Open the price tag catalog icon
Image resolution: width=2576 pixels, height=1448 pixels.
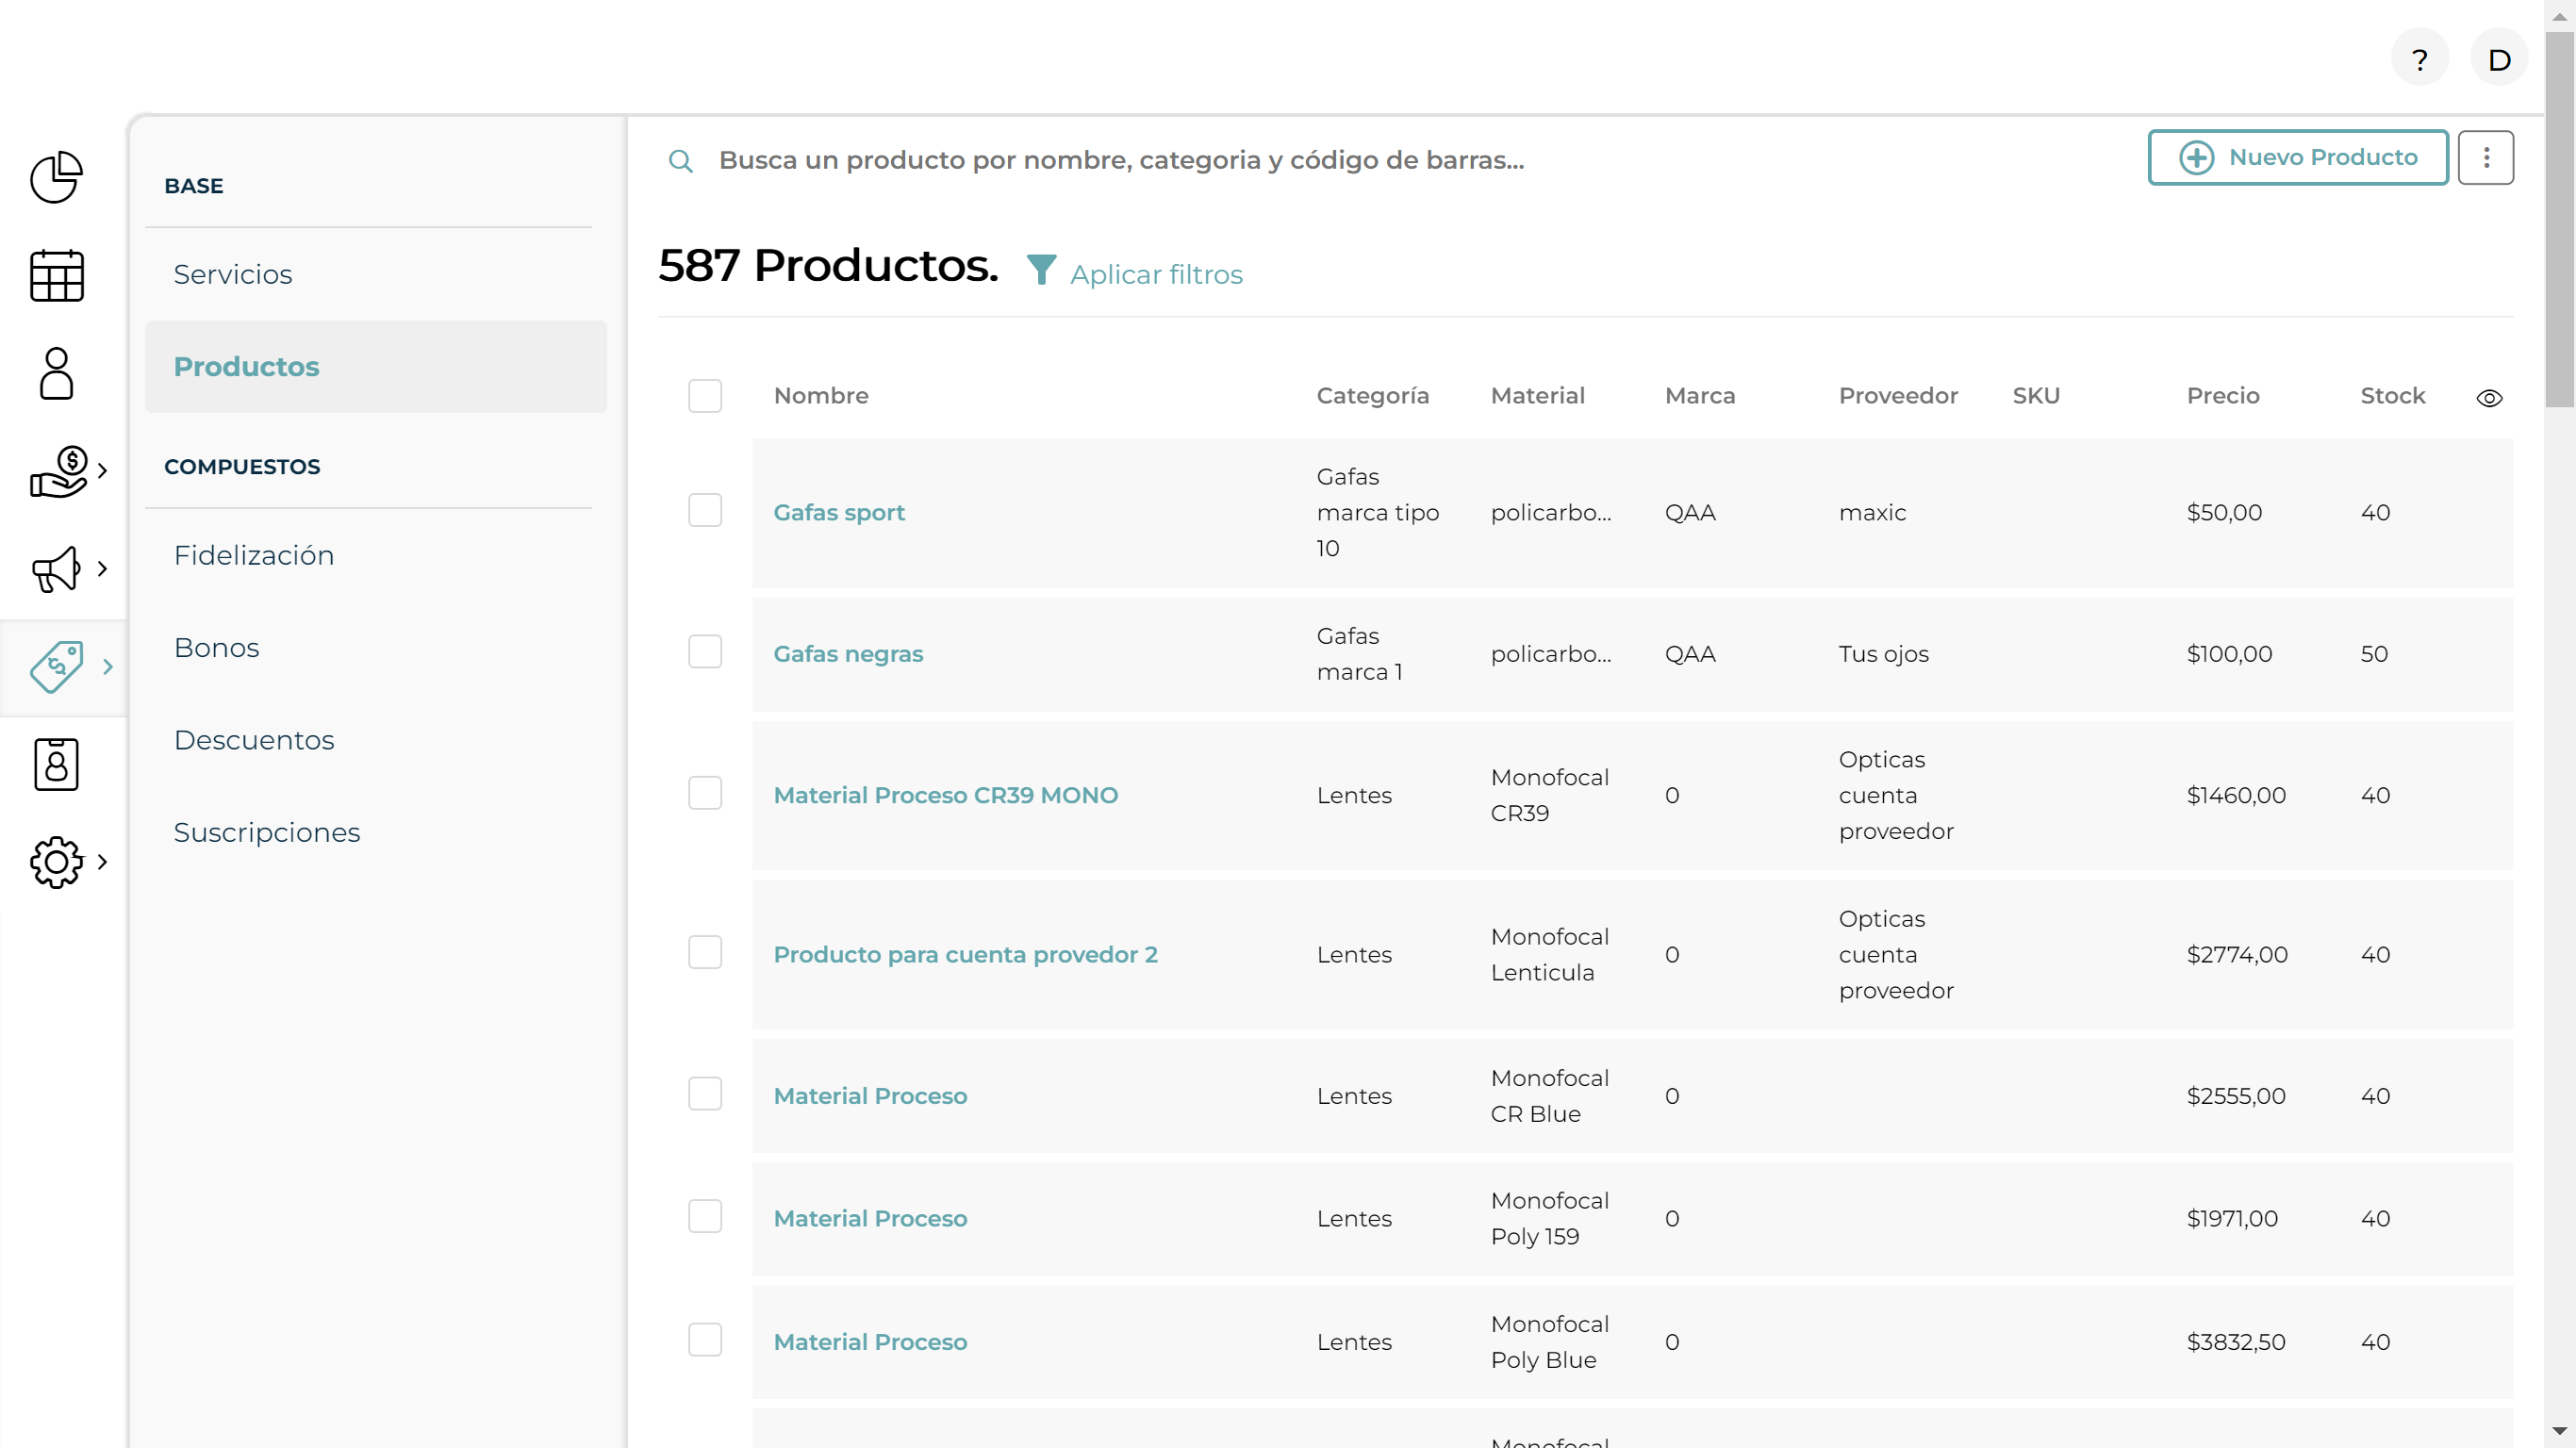pyautogui.click(x=57, y=667)
